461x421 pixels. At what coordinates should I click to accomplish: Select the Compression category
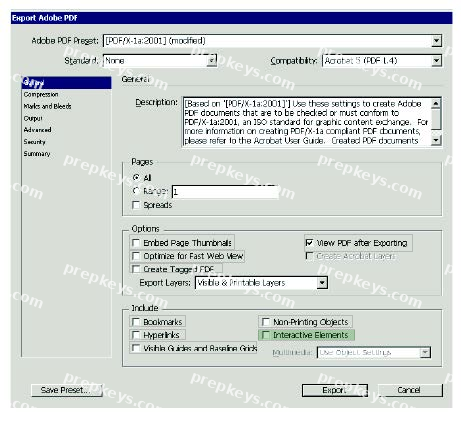click(x=41, y=95)
